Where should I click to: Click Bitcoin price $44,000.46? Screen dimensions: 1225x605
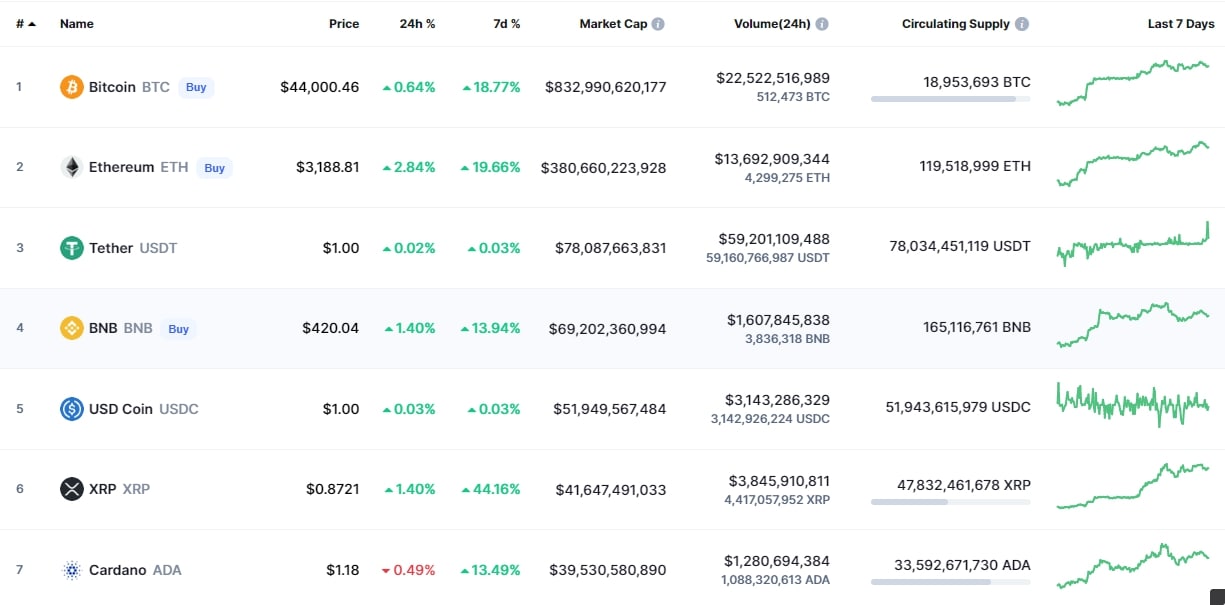[320, 87]
